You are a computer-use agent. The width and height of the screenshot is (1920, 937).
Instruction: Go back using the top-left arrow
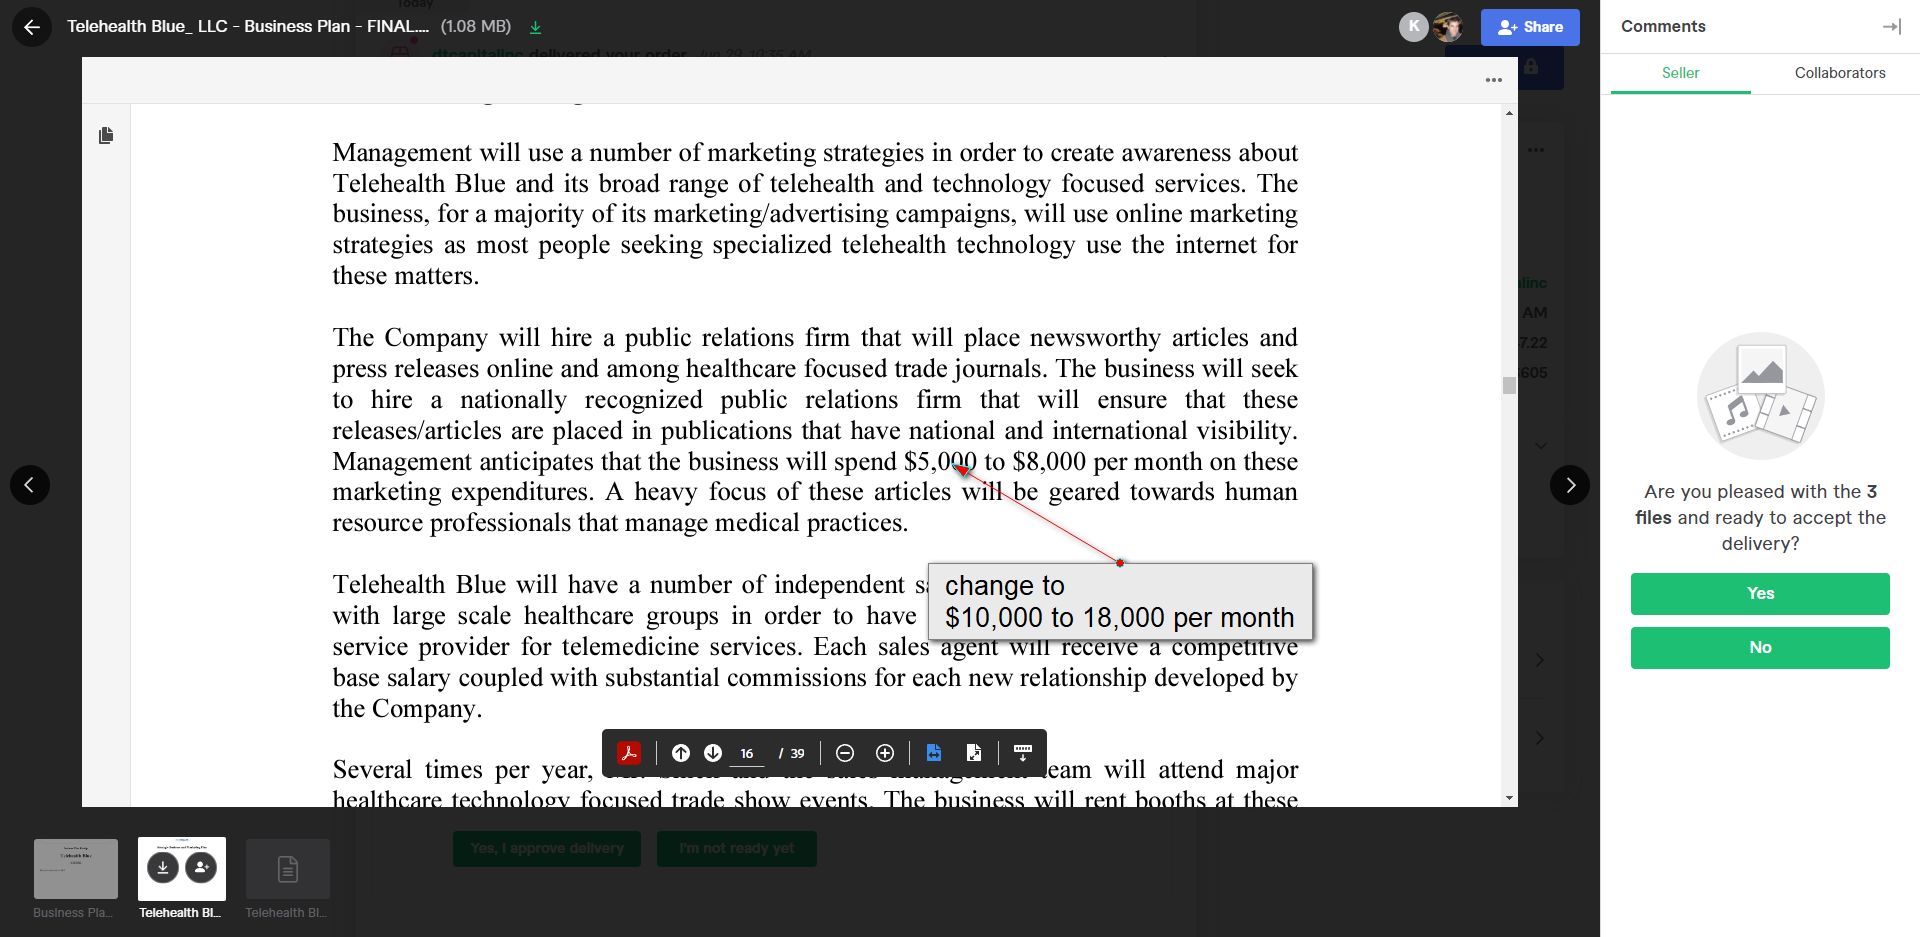(32, 27)
